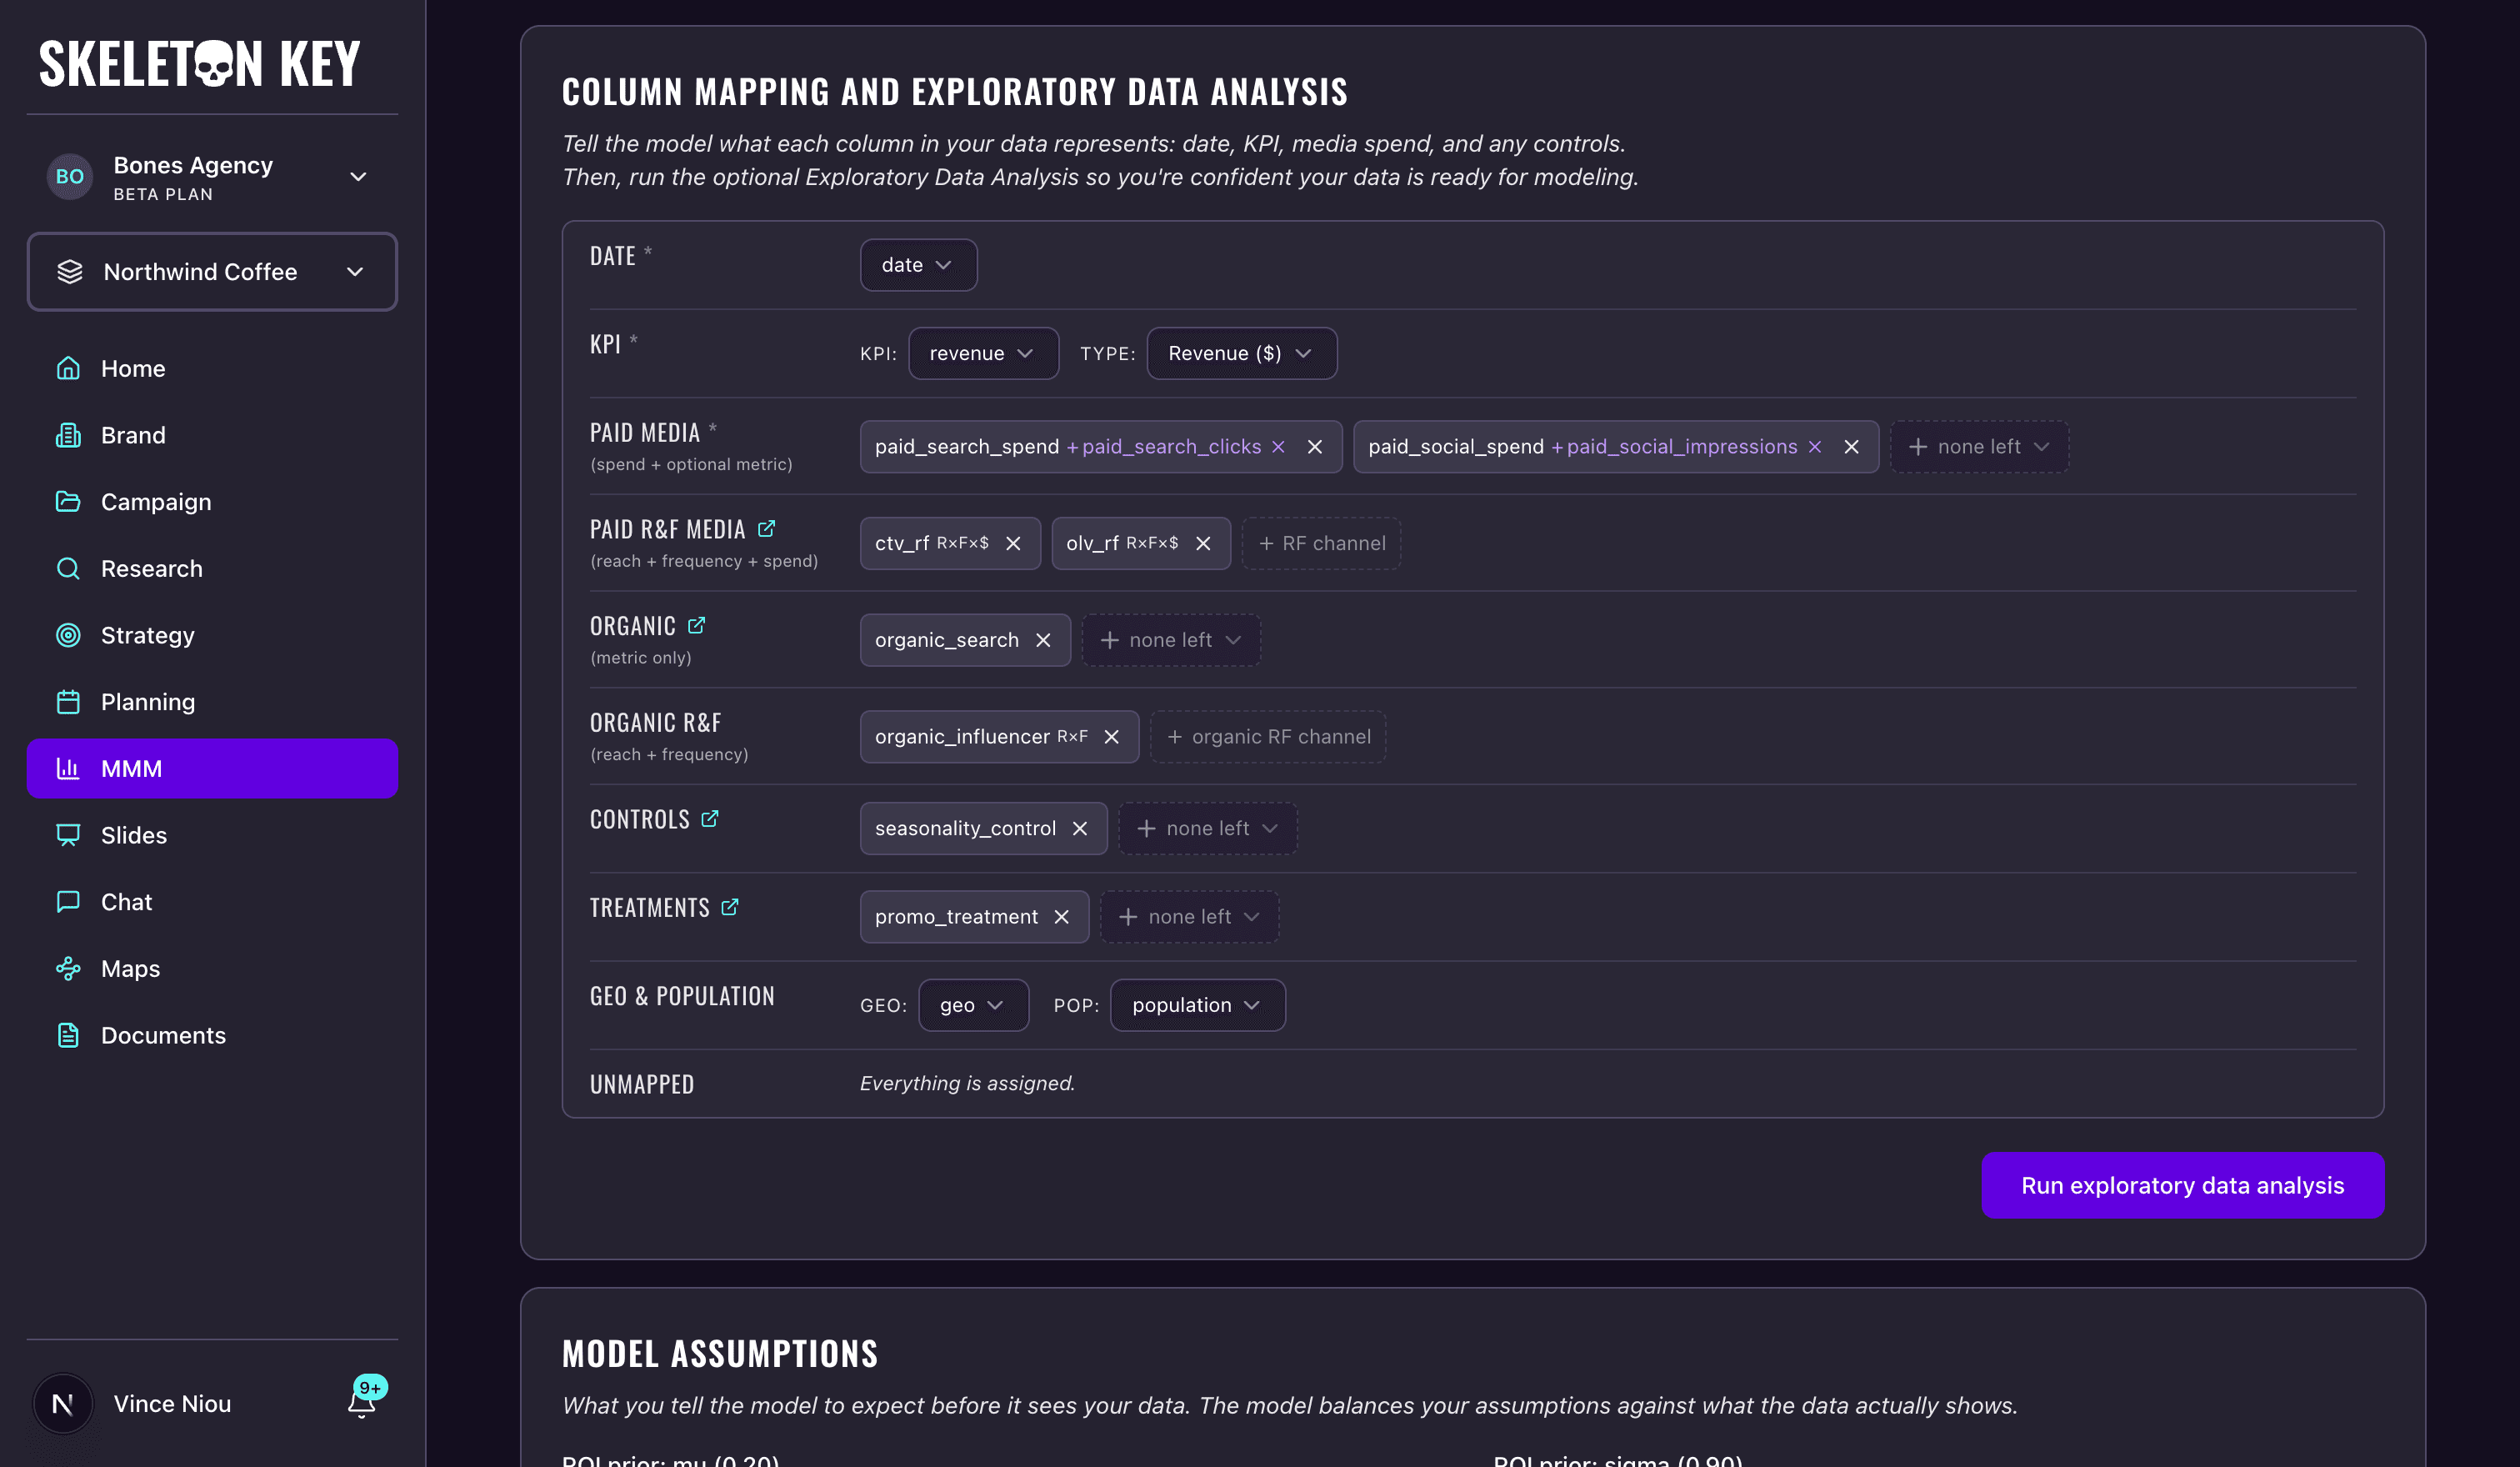The width and height of the screenshot is (2520, 1467).
Task: Click the Skeleton Key logo
Action: 200,63
